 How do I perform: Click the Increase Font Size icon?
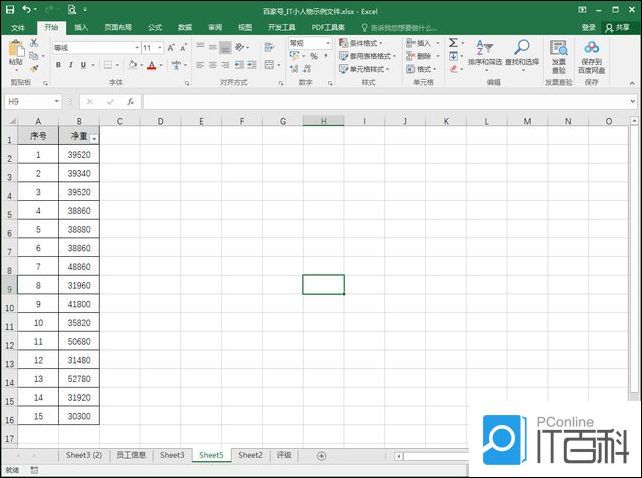[171, 48]
